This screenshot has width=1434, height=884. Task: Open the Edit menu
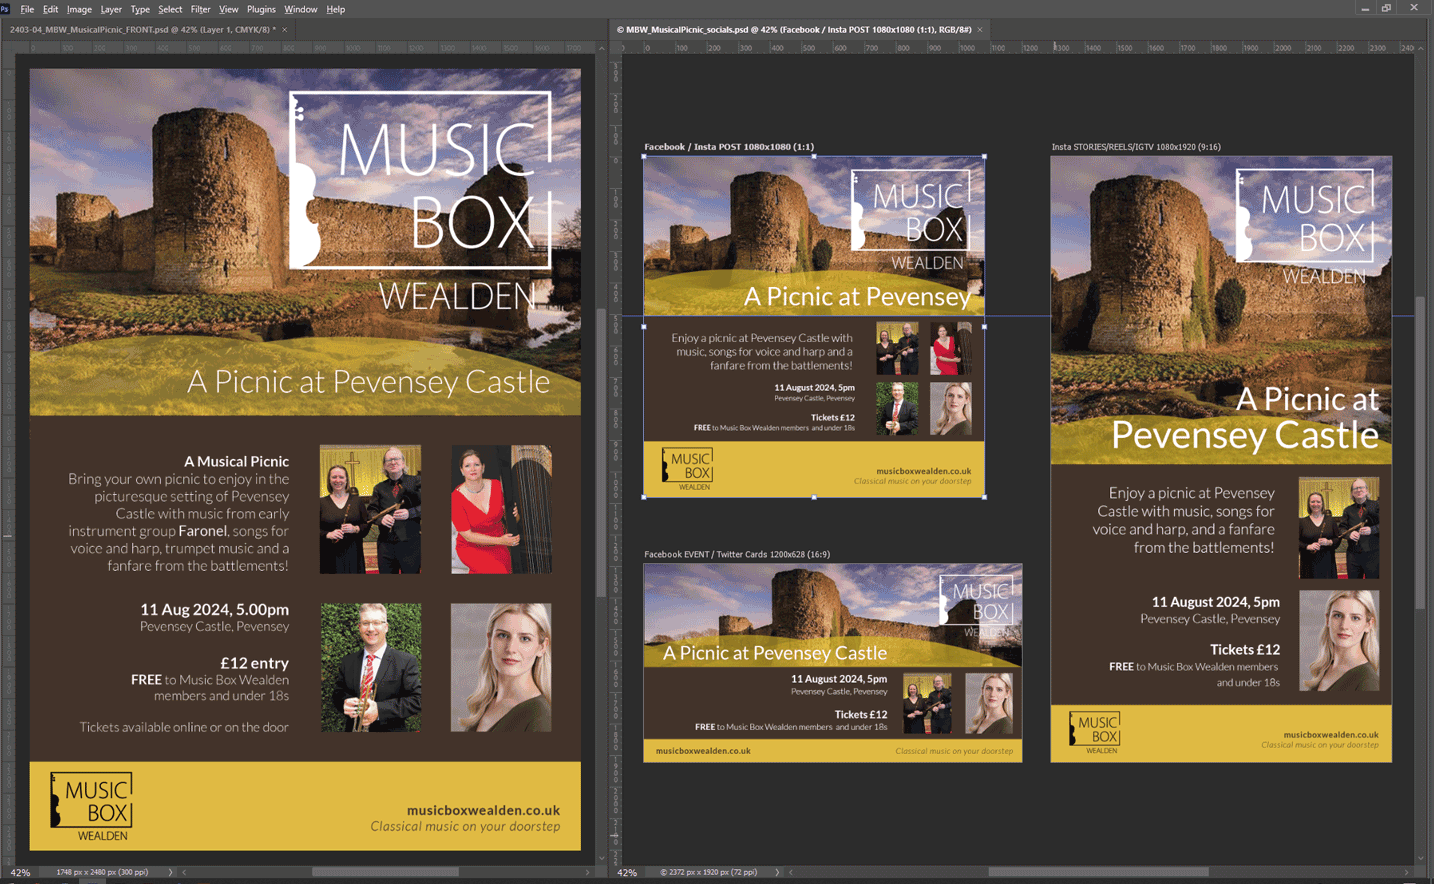pyautogui.click(x=50, y=9)
